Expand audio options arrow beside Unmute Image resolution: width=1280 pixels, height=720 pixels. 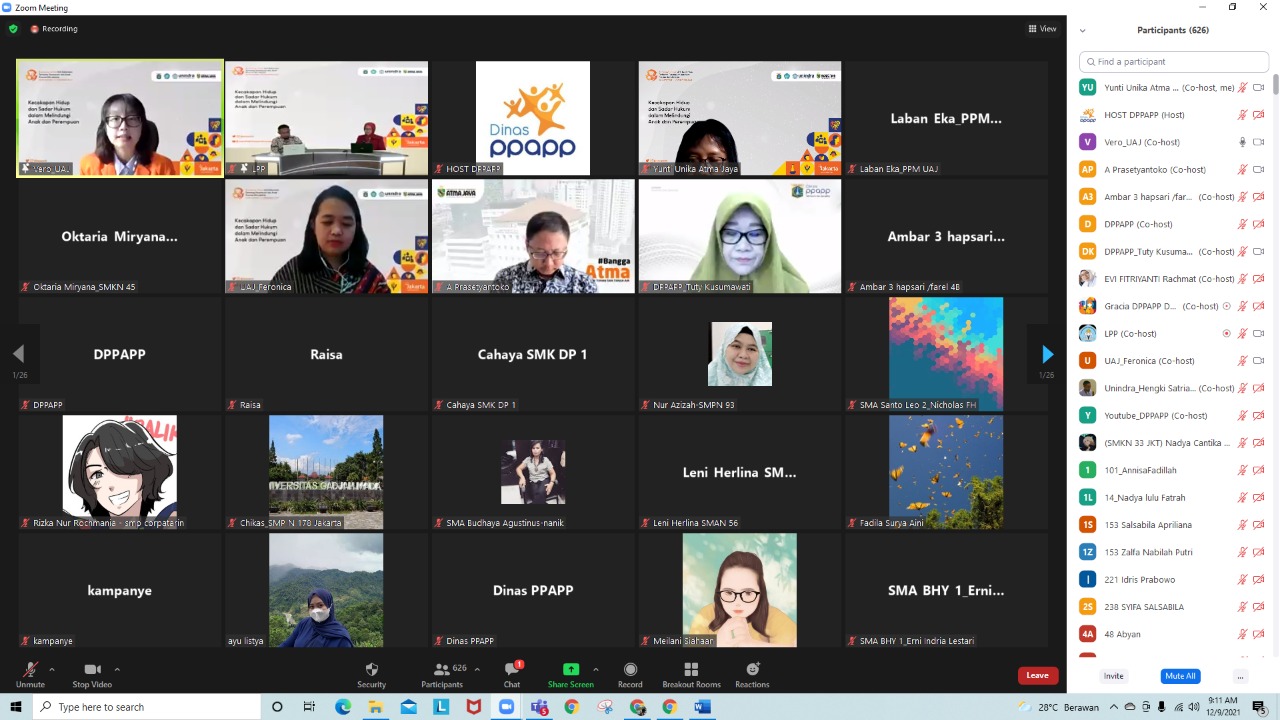(52, 669)
